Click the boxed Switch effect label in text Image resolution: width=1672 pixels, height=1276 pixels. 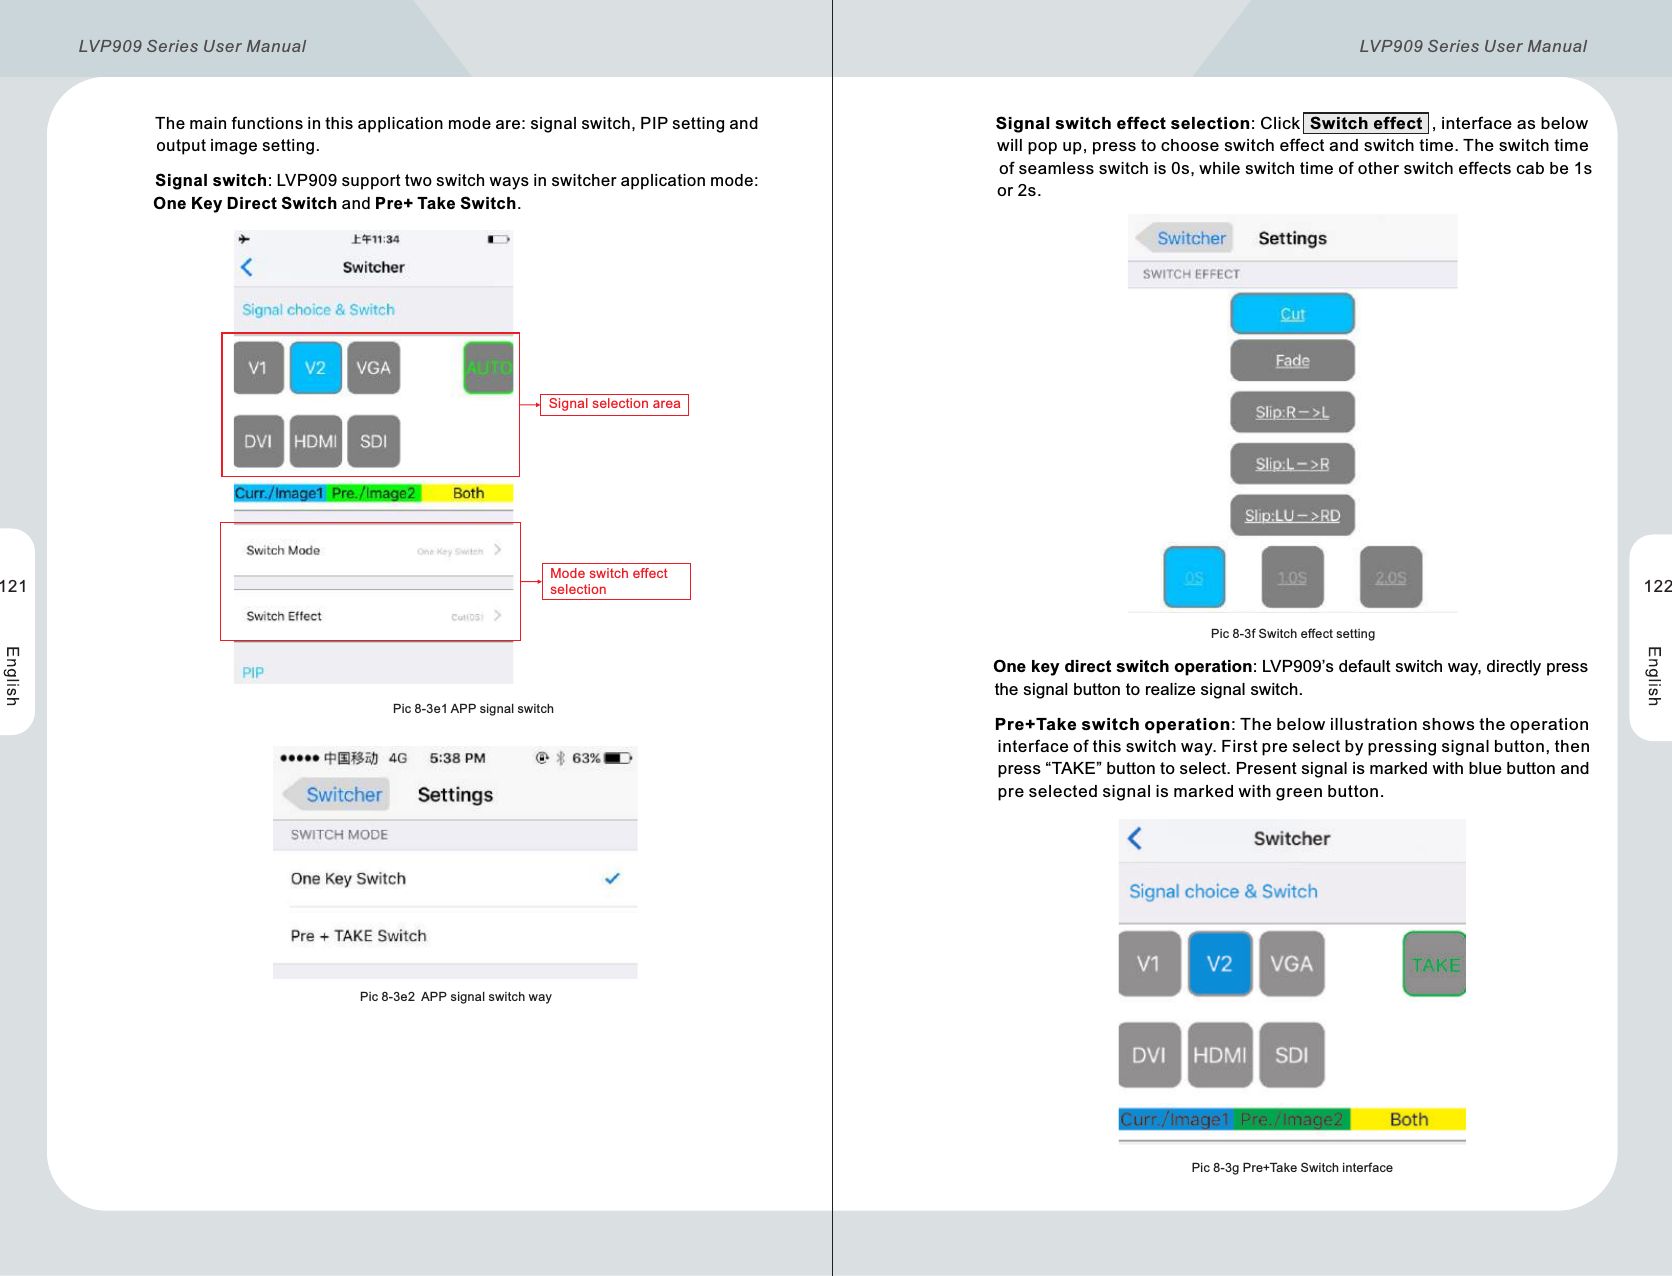1366,123
